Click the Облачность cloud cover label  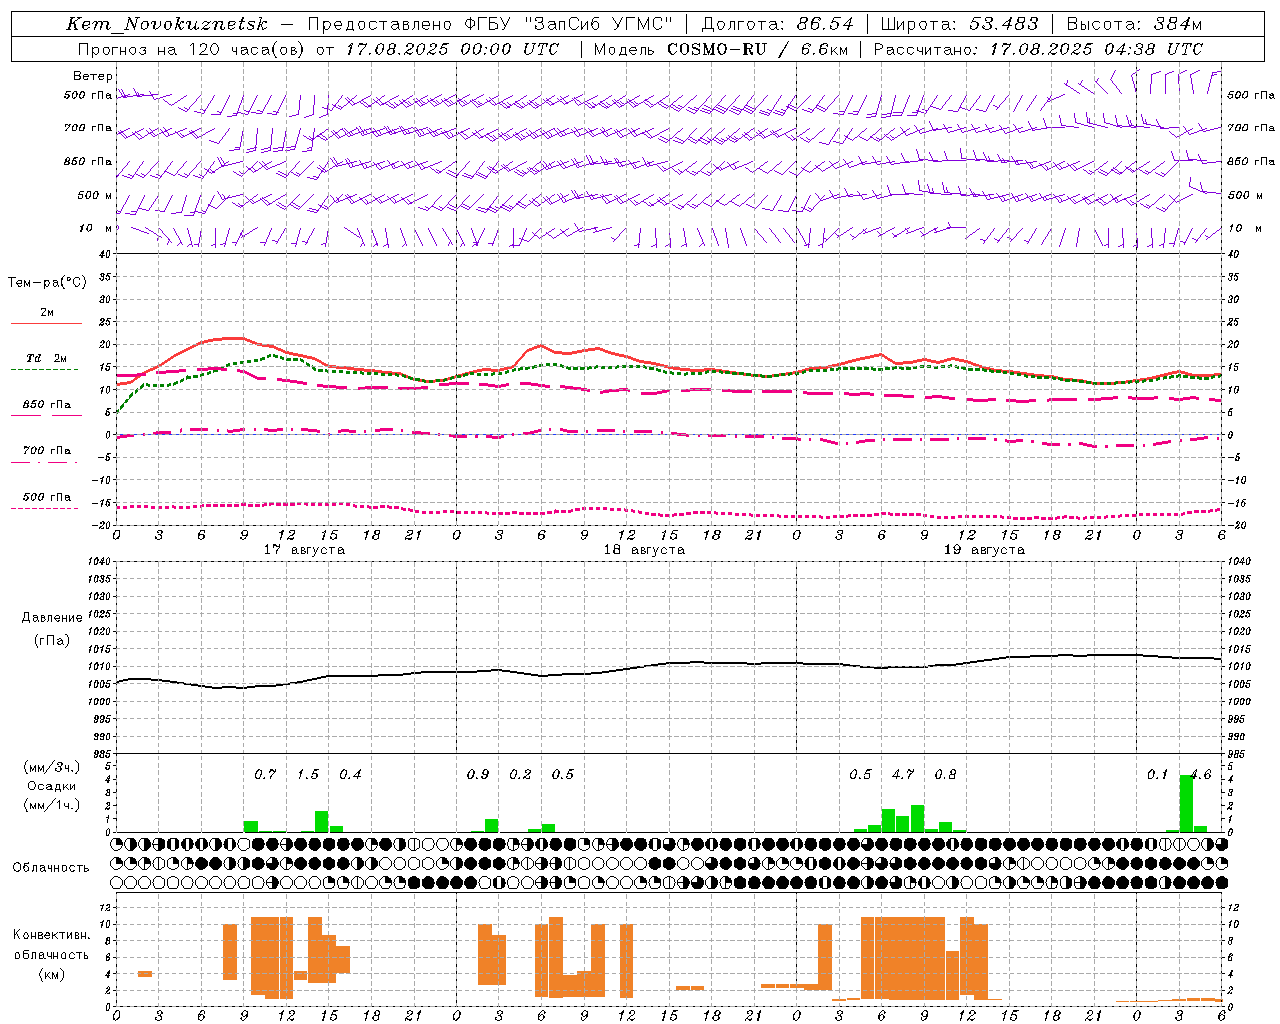click(x=51, y=868)
